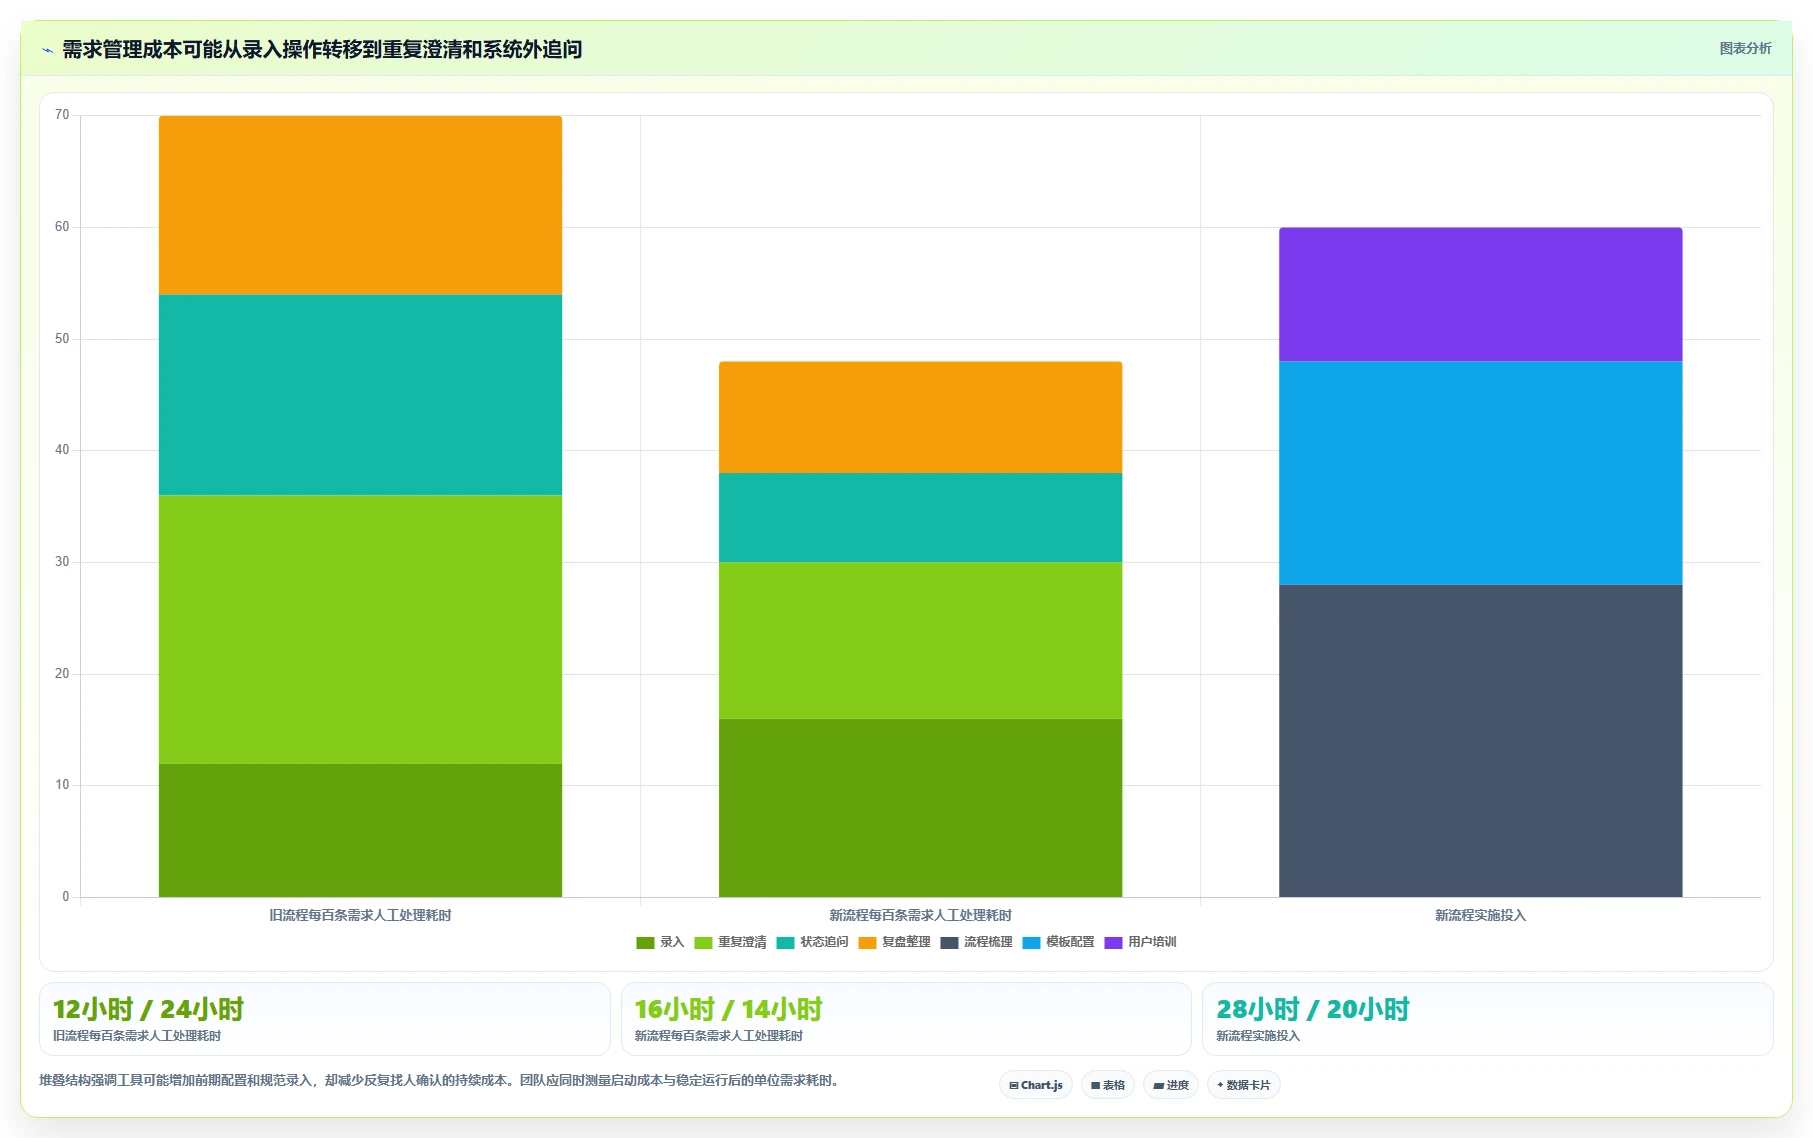1813x1138 pixels.
Task: Click the light green 重复澄清 segment of the 旧流程 bar
Action: pyautogui.click(x=360, y=629)
